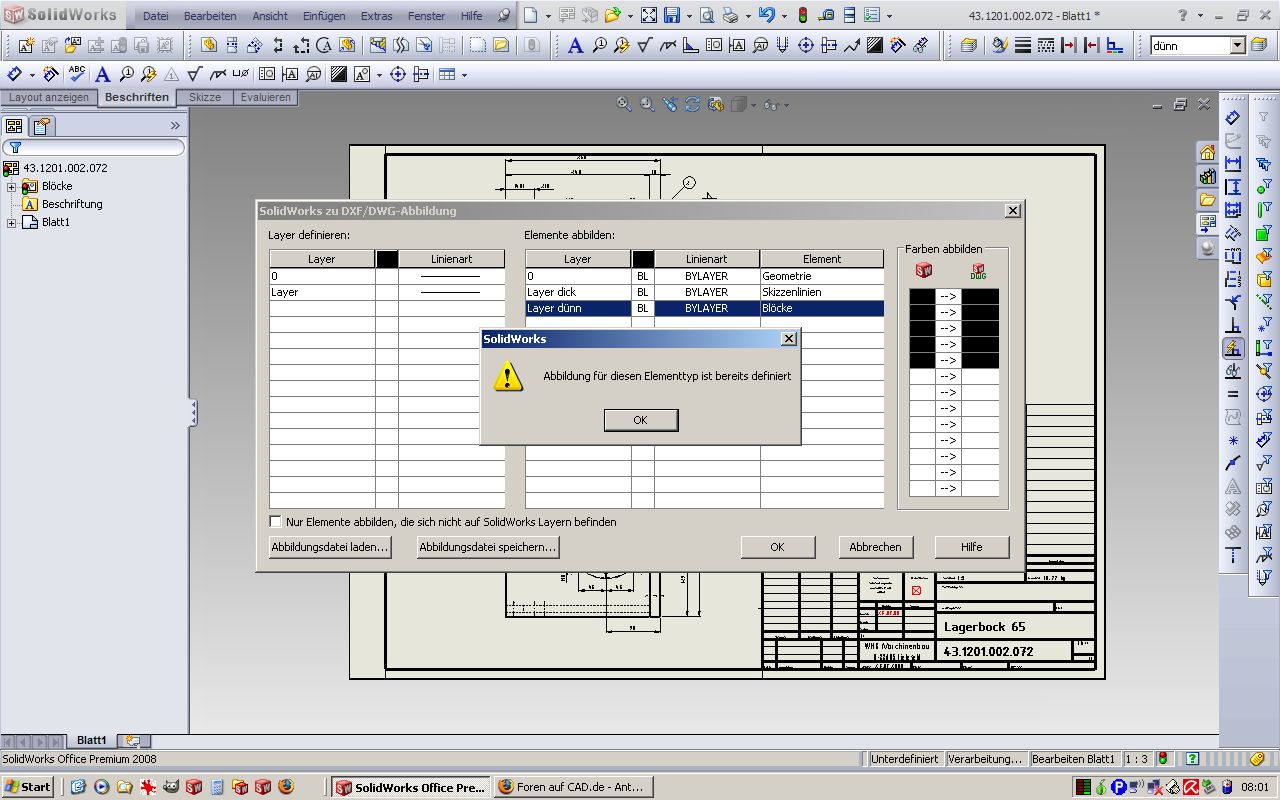Click Abbildungsdatei speichern button
Viewport: 1280px width, 800px height.
(x=488, y=547)
